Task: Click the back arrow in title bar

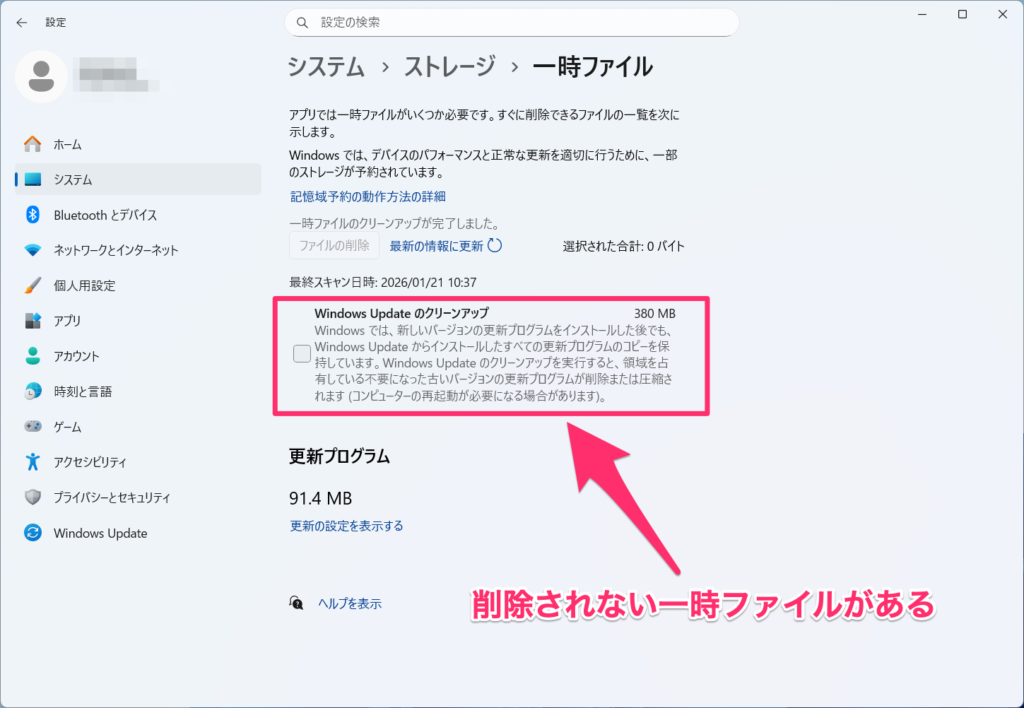Action: 21,22
